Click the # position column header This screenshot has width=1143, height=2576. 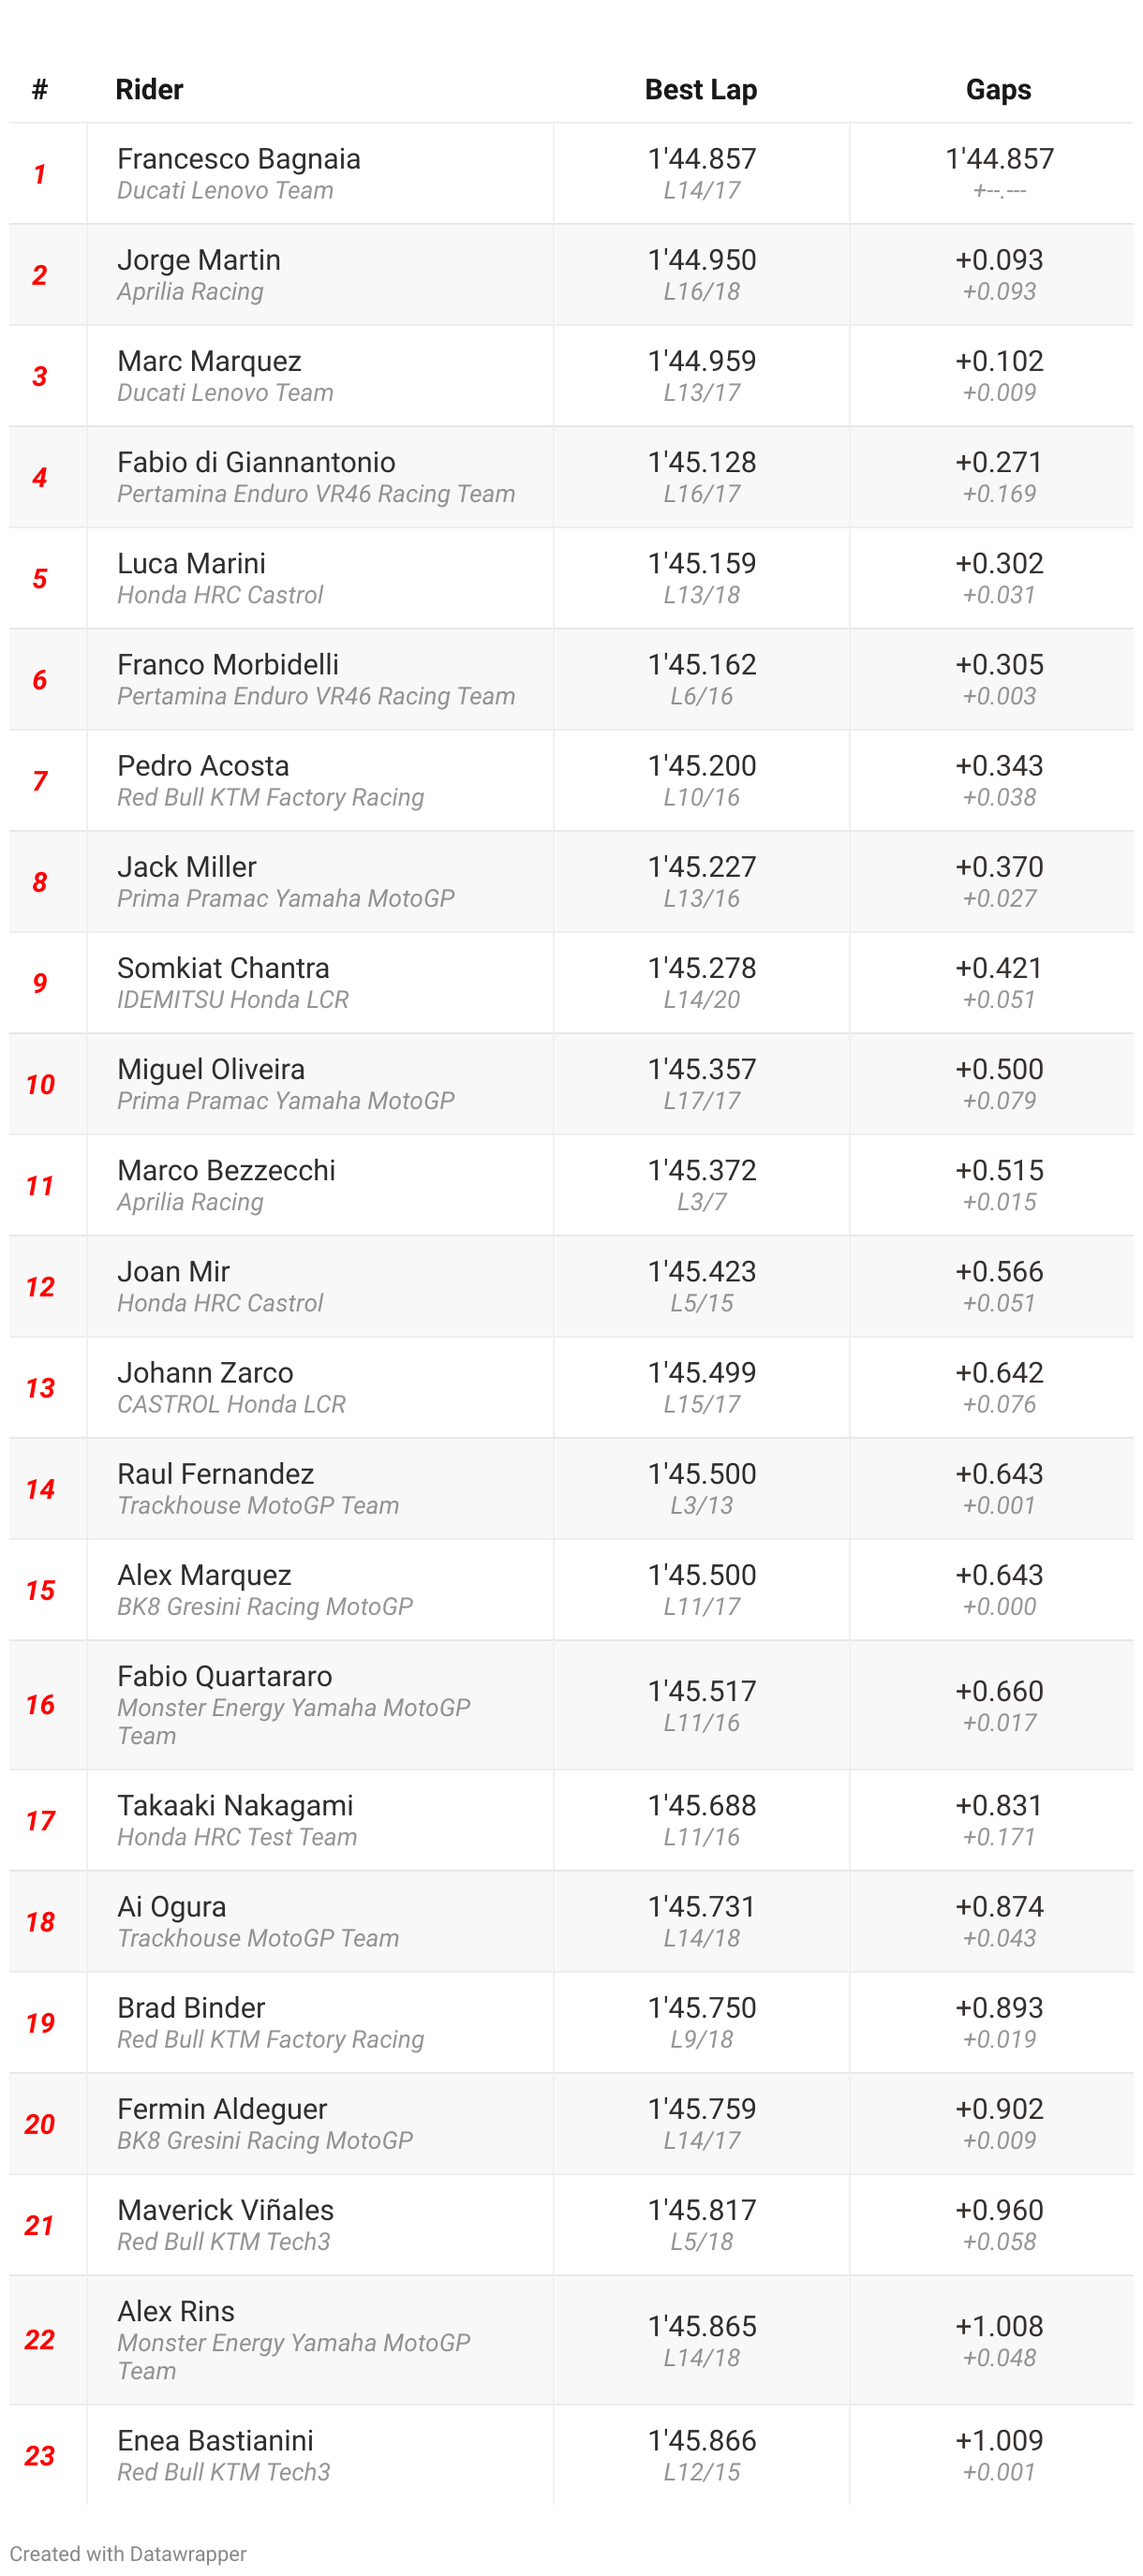tap(40, 90)
